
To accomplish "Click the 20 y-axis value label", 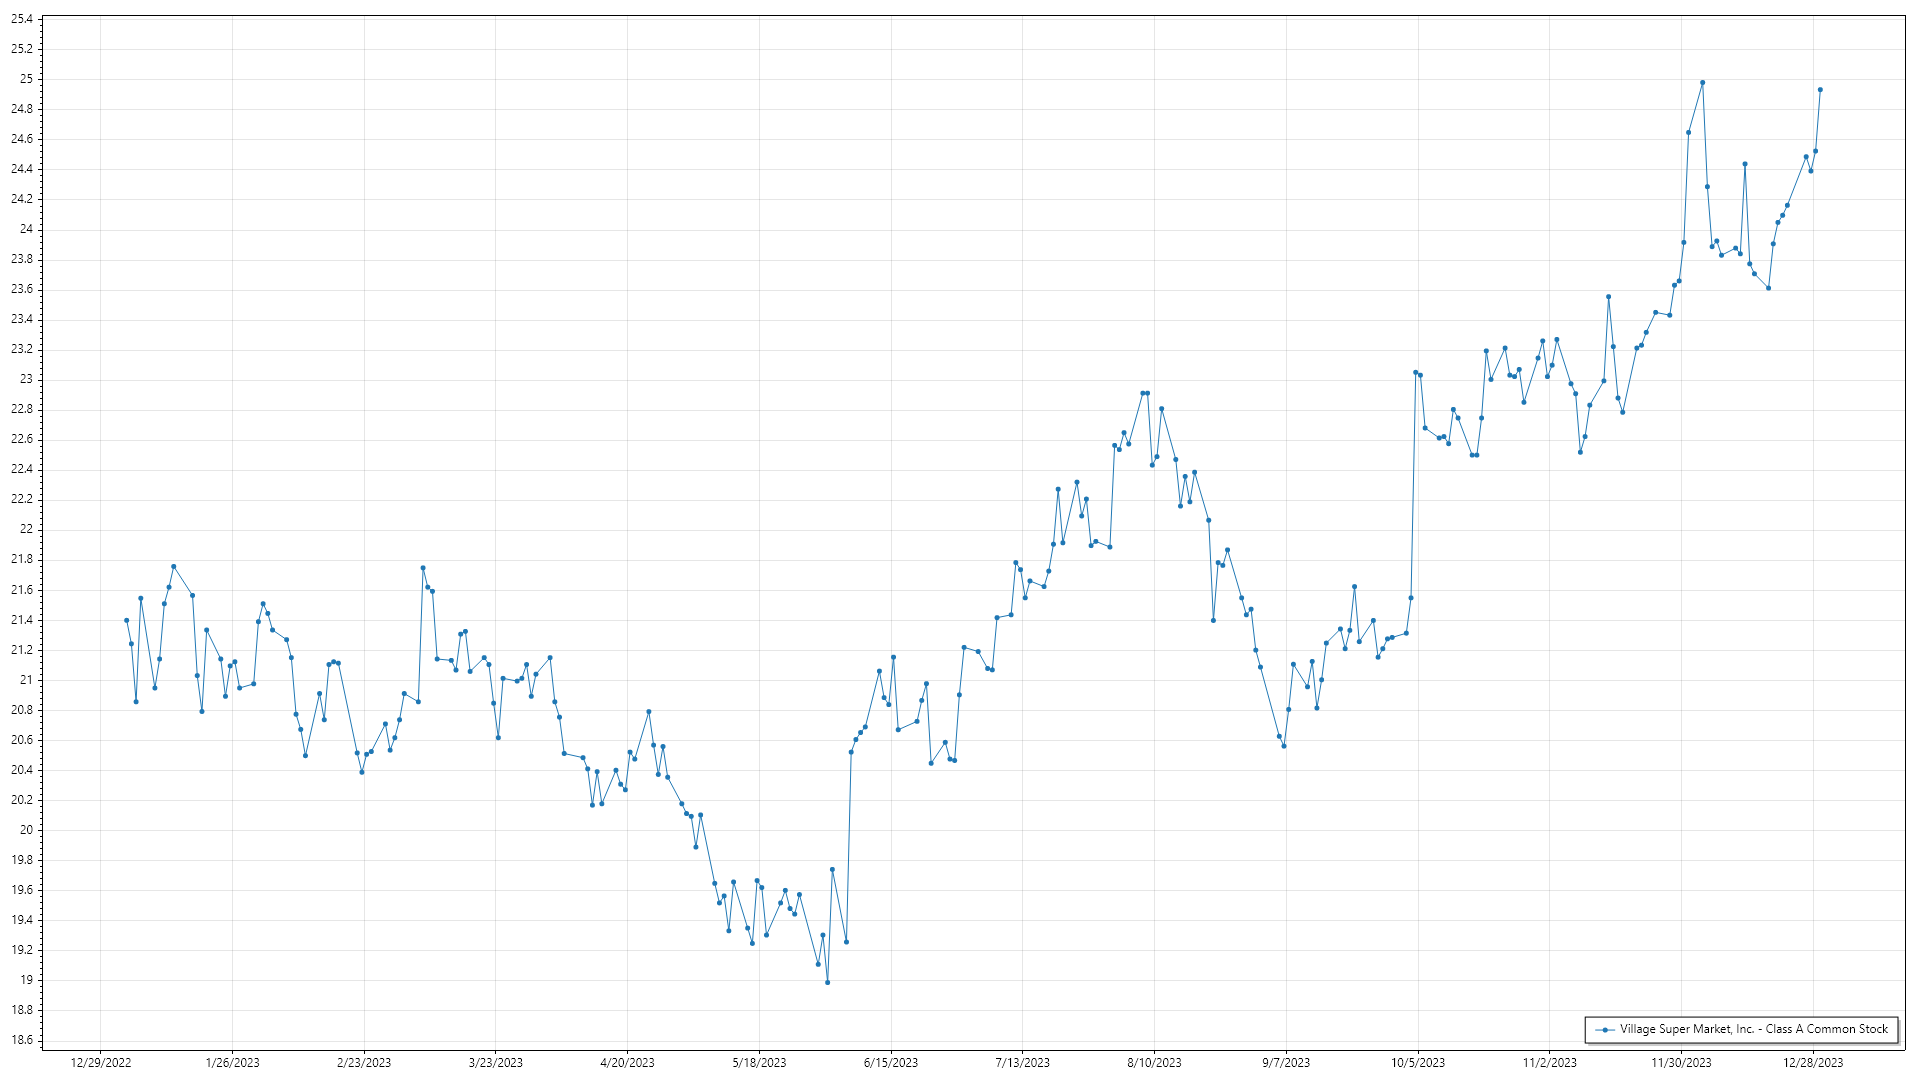I will [x=26, y=830].
